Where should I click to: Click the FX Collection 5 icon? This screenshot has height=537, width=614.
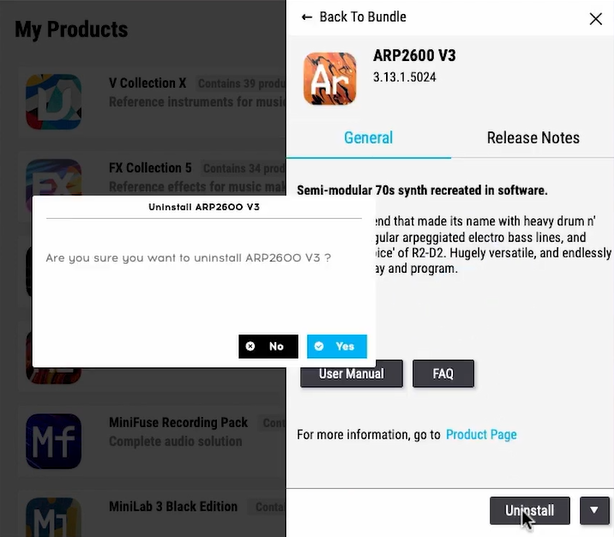[54, 178]
